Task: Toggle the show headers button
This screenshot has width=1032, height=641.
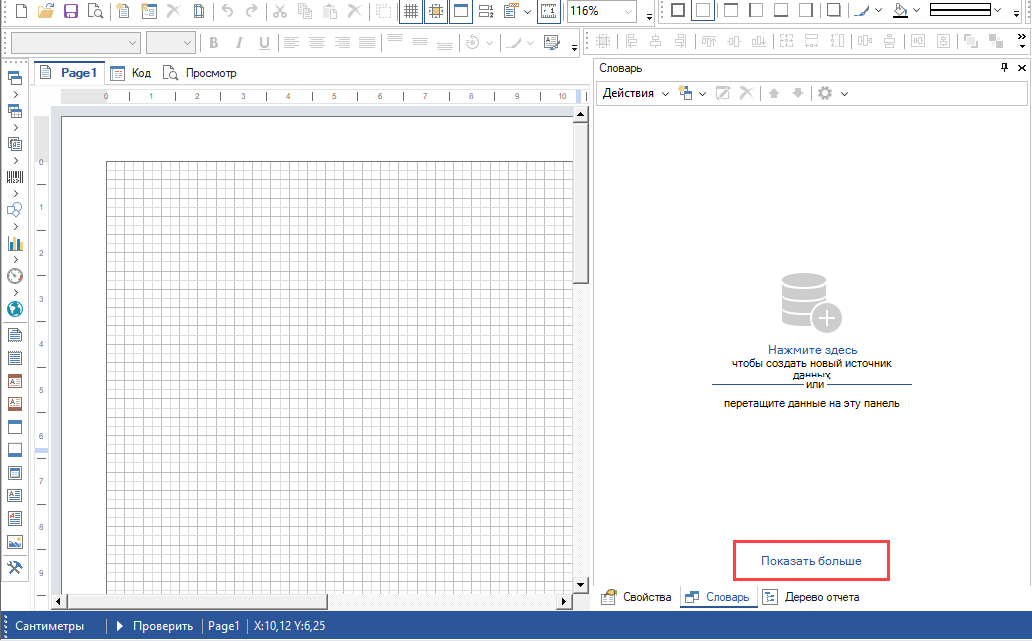Action: [461, 11]
